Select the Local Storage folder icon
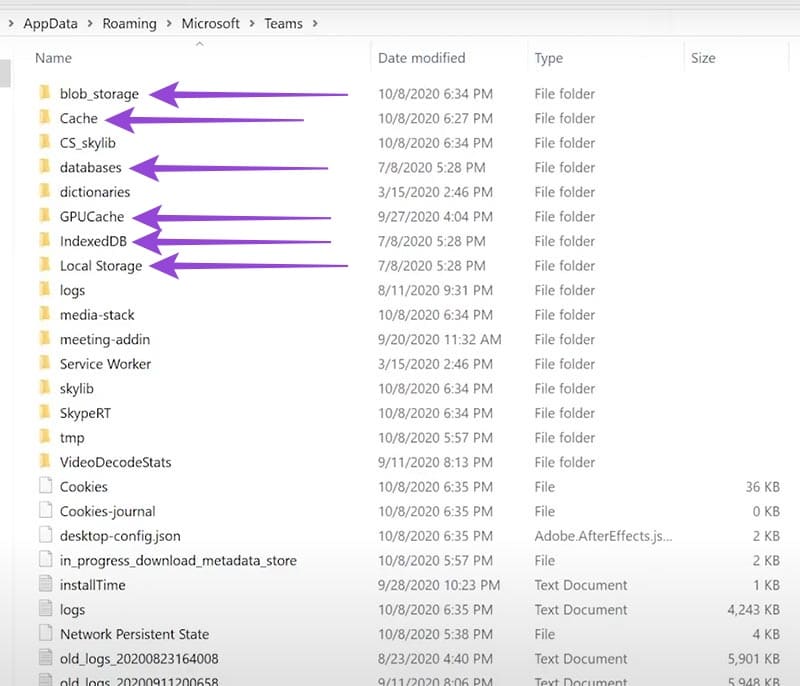 pyautogui.click(x=44, y=265)
